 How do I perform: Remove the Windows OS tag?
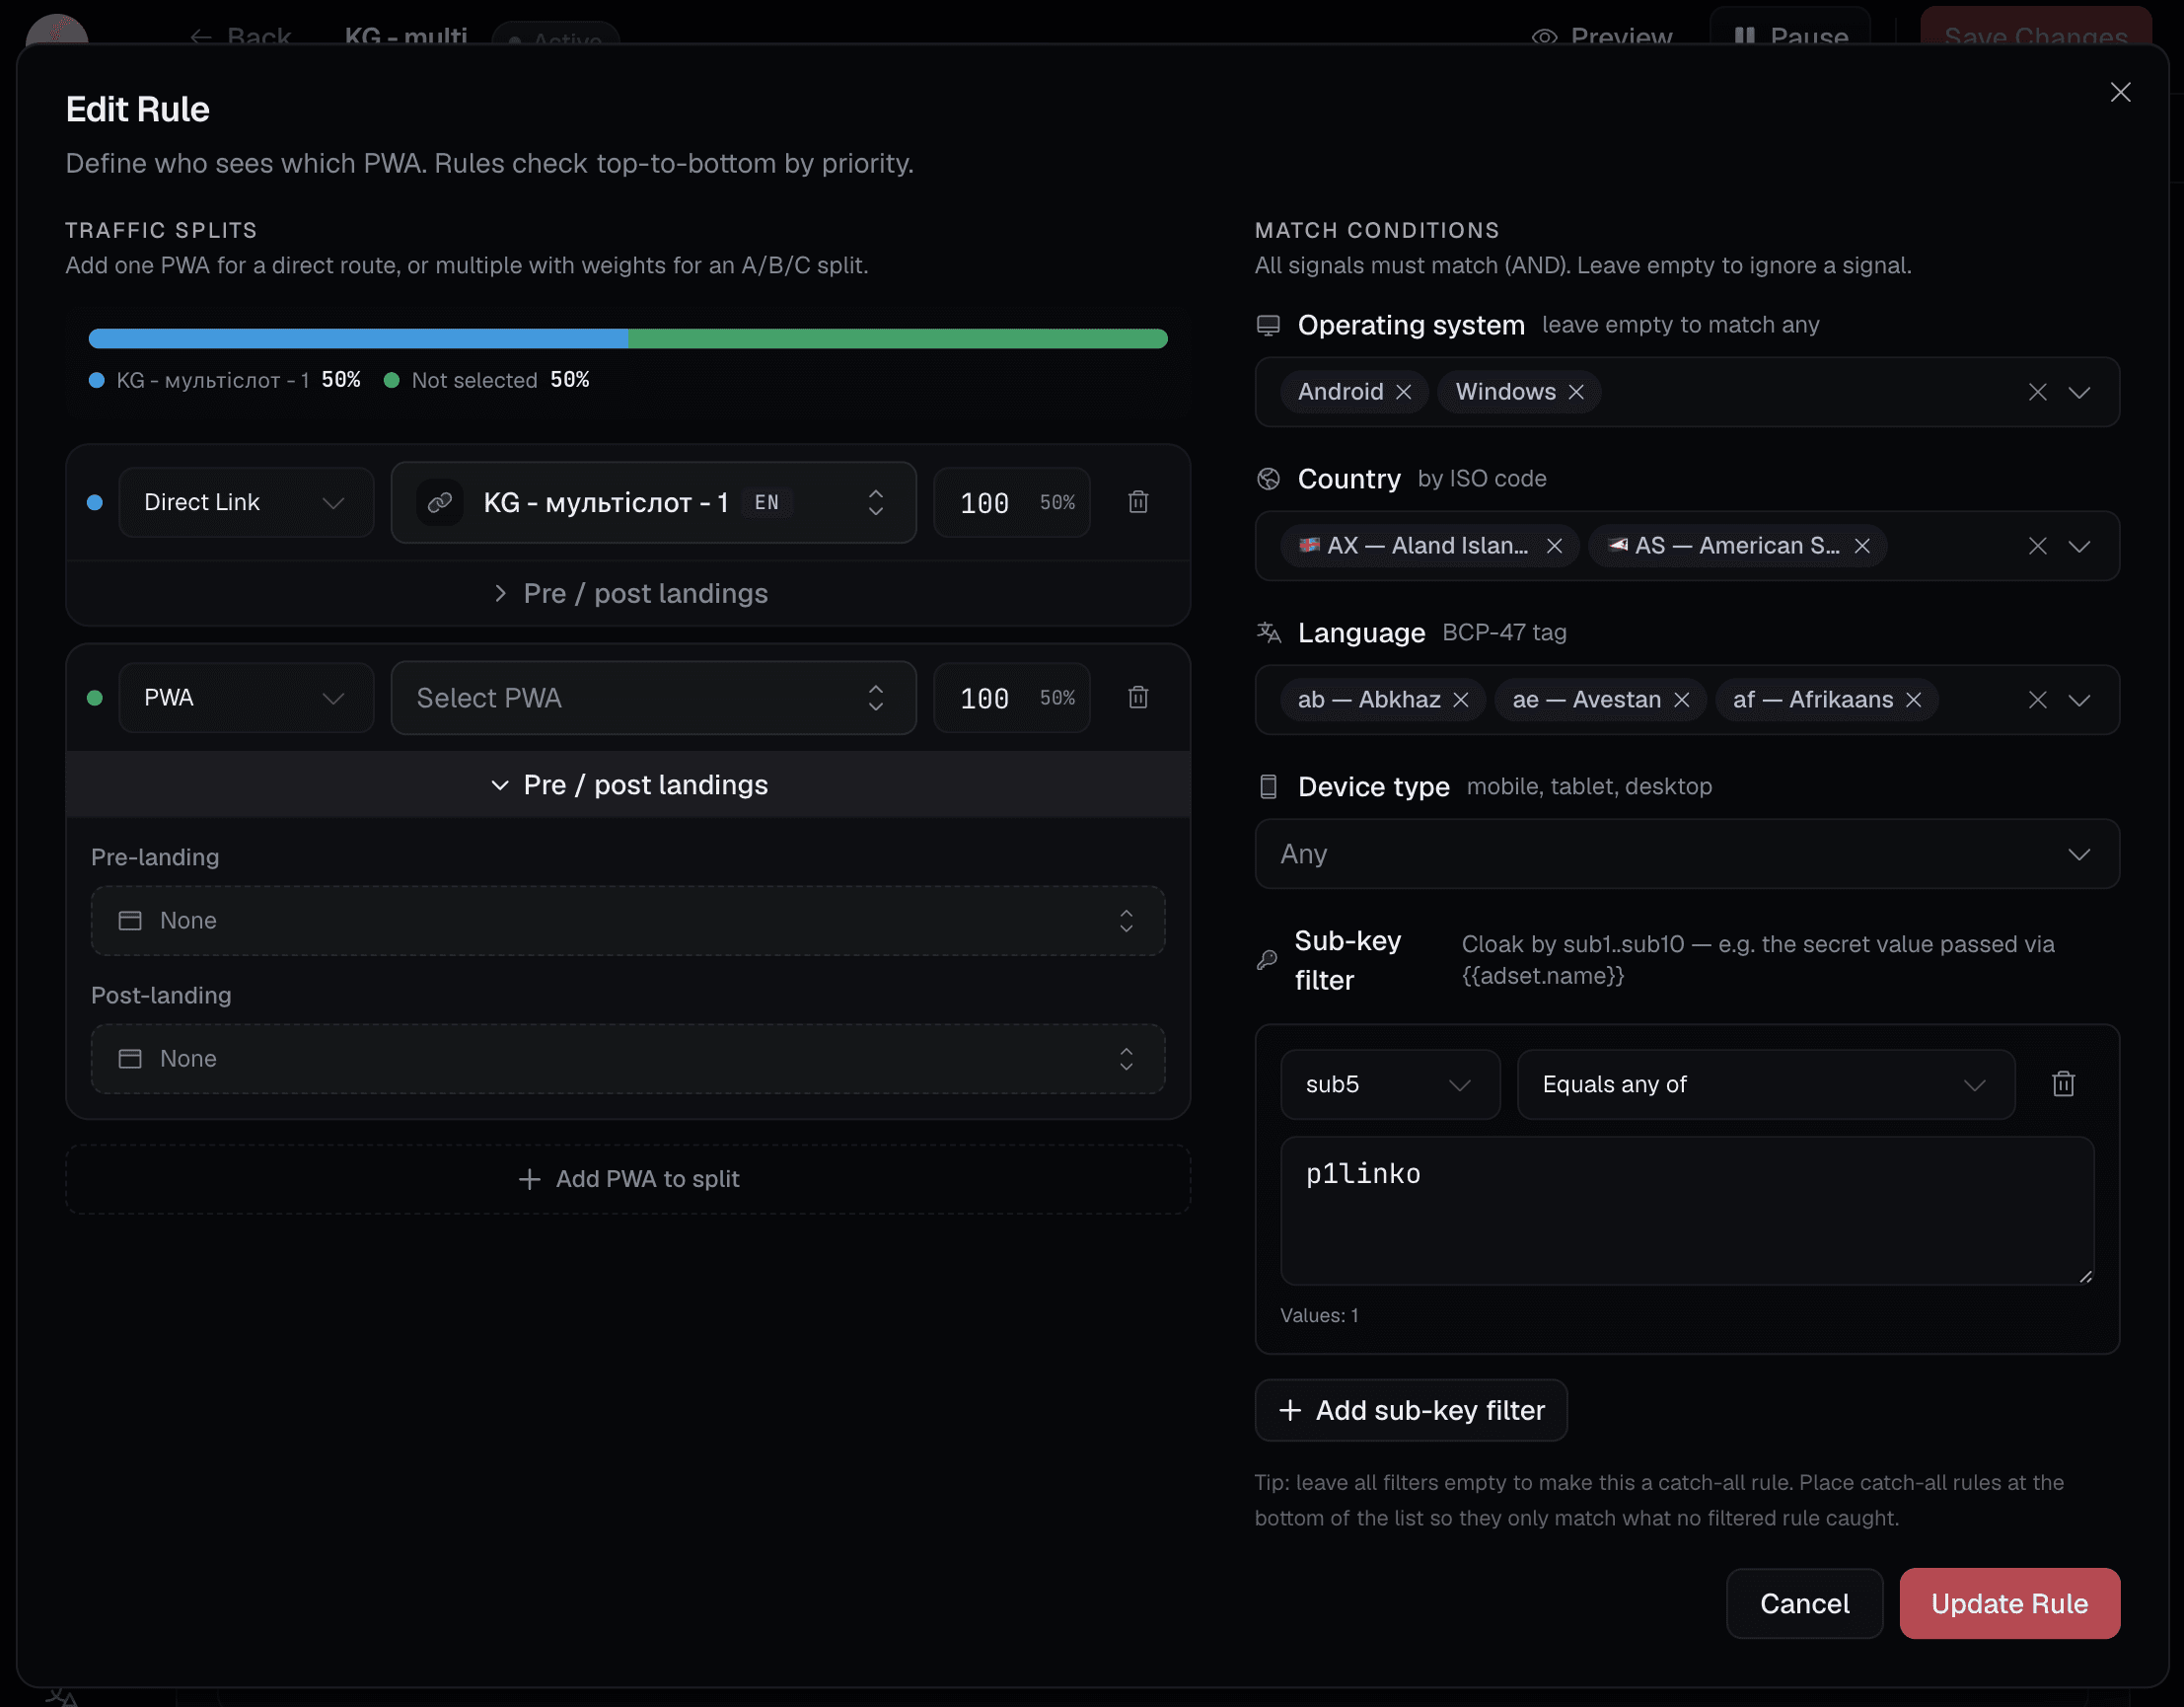[1576, 392]
